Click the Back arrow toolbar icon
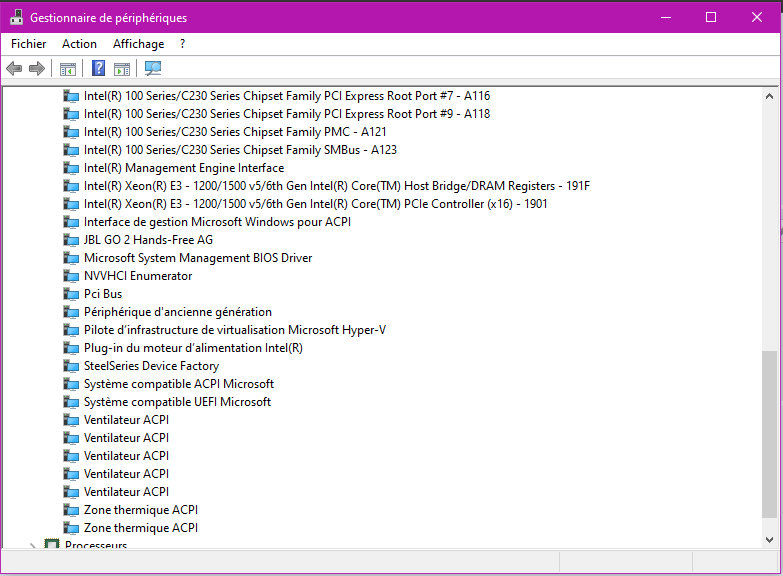Screen dimensions: 783x576 (14, 68)
